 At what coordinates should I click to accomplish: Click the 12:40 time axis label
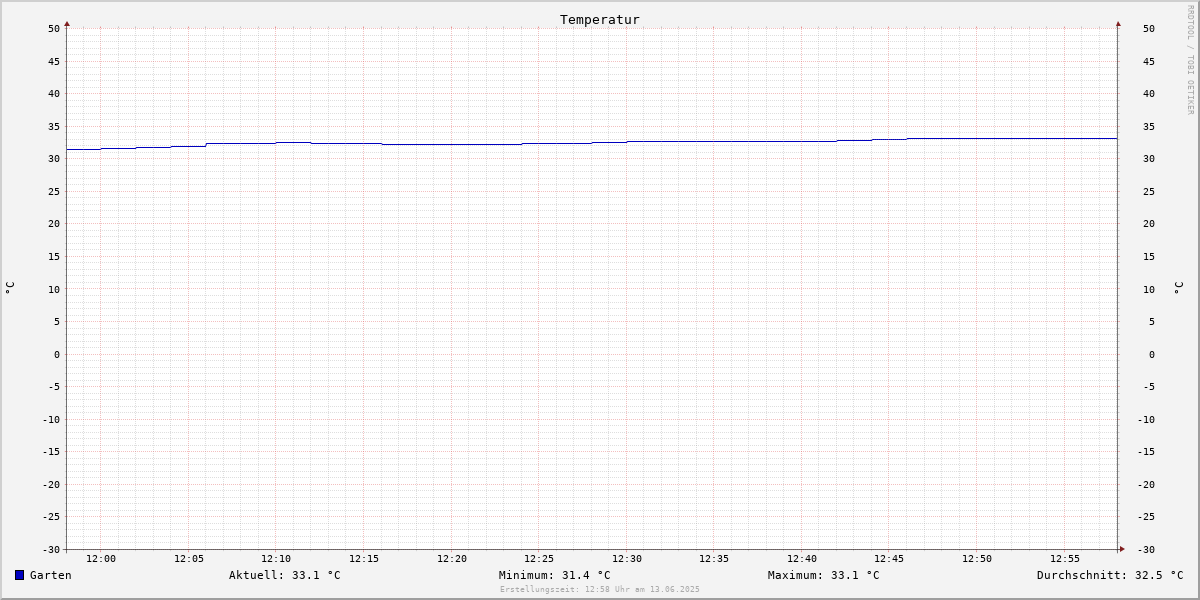click(802, 559)
